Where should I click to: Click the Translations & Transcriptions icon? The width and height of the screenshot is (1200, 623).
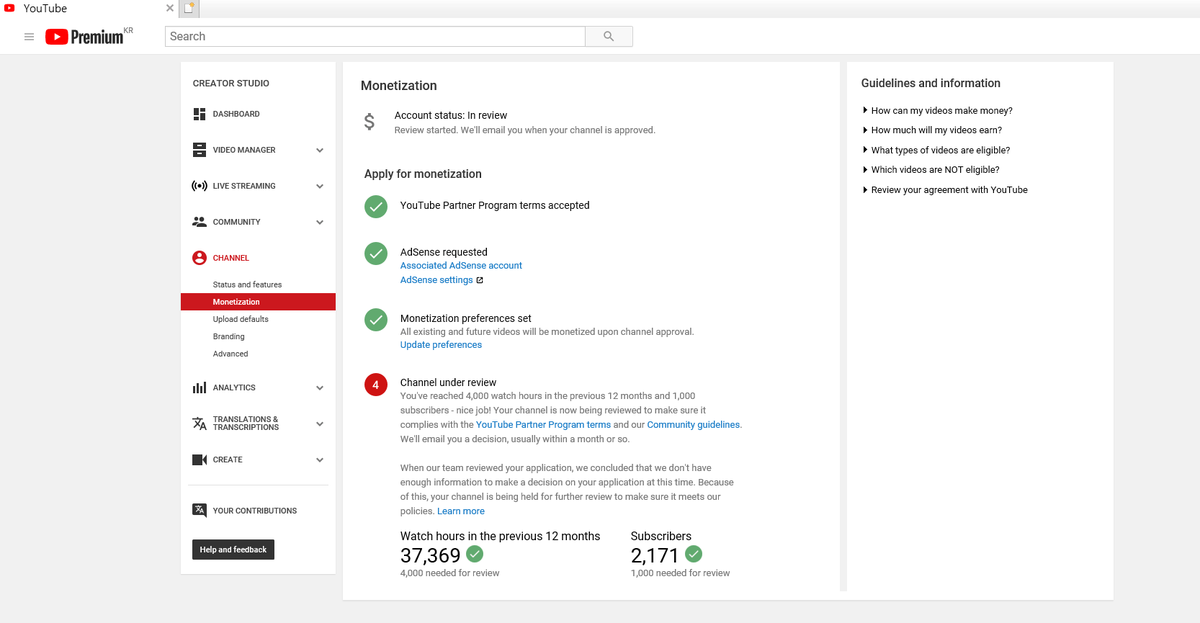point(199,424)
